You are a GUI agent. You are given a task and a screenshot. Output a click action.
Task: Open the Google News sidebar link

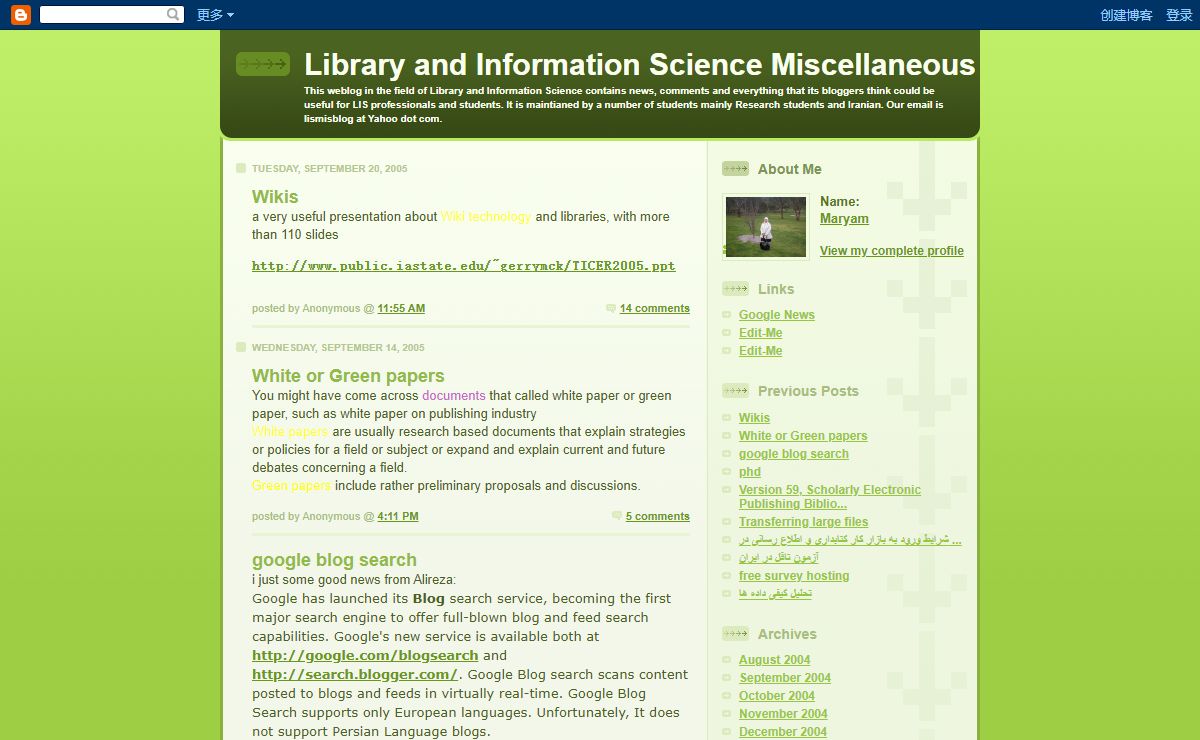[777, 315]
